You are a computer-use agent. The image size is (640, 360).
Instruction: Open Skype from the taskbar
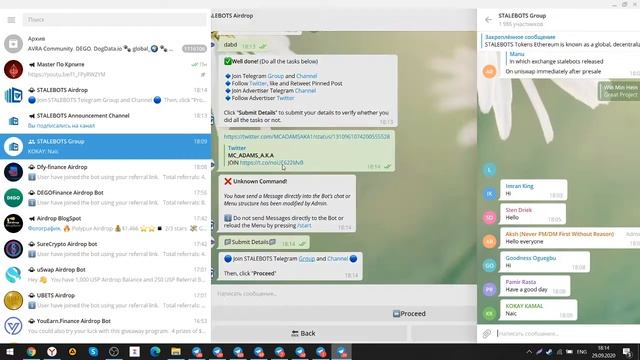(x=93, y=351)
